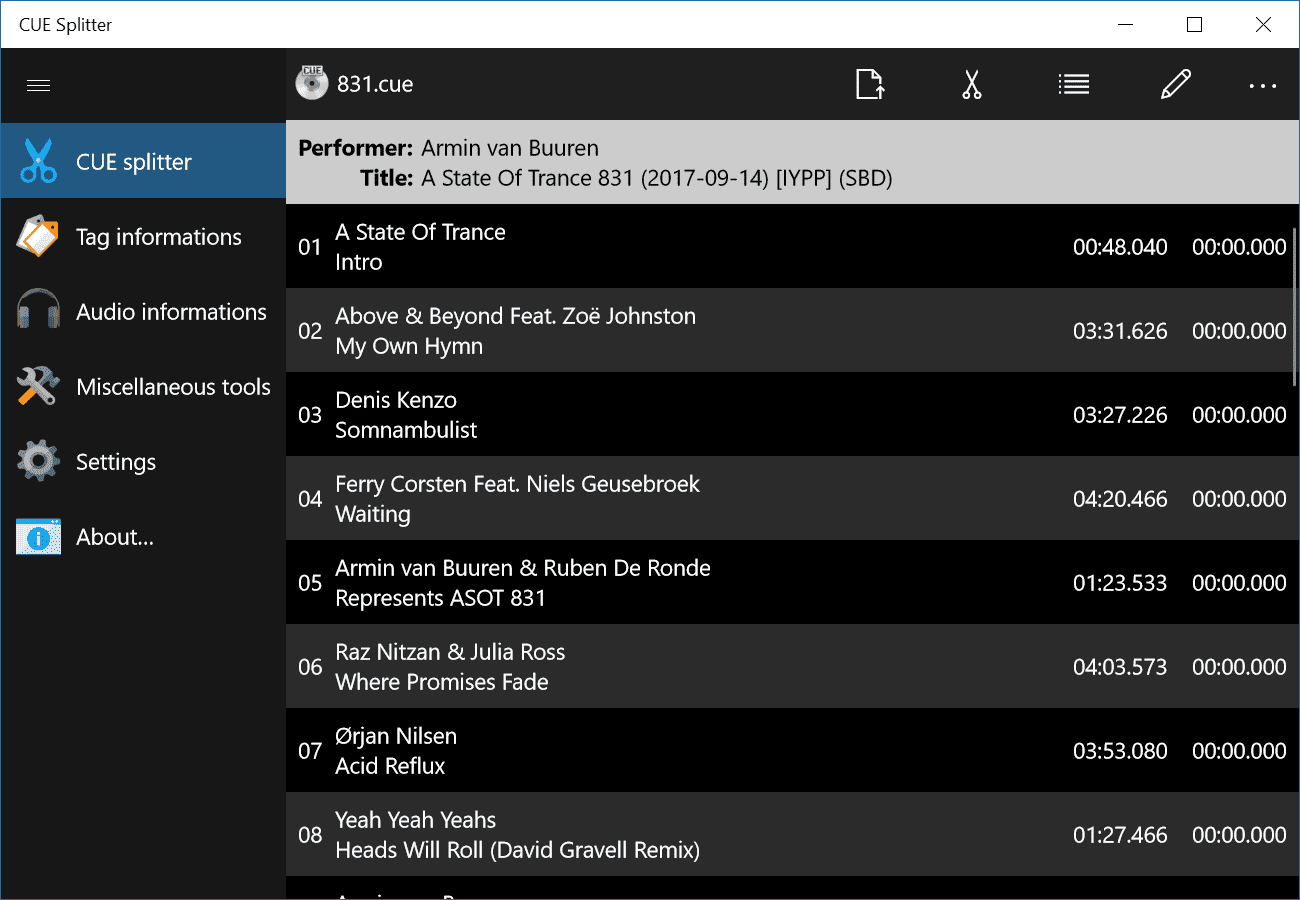Click the duration 03:53.080 of track 07
The width and height of the screenshot is (1300, 900).
pos(1120,751)
